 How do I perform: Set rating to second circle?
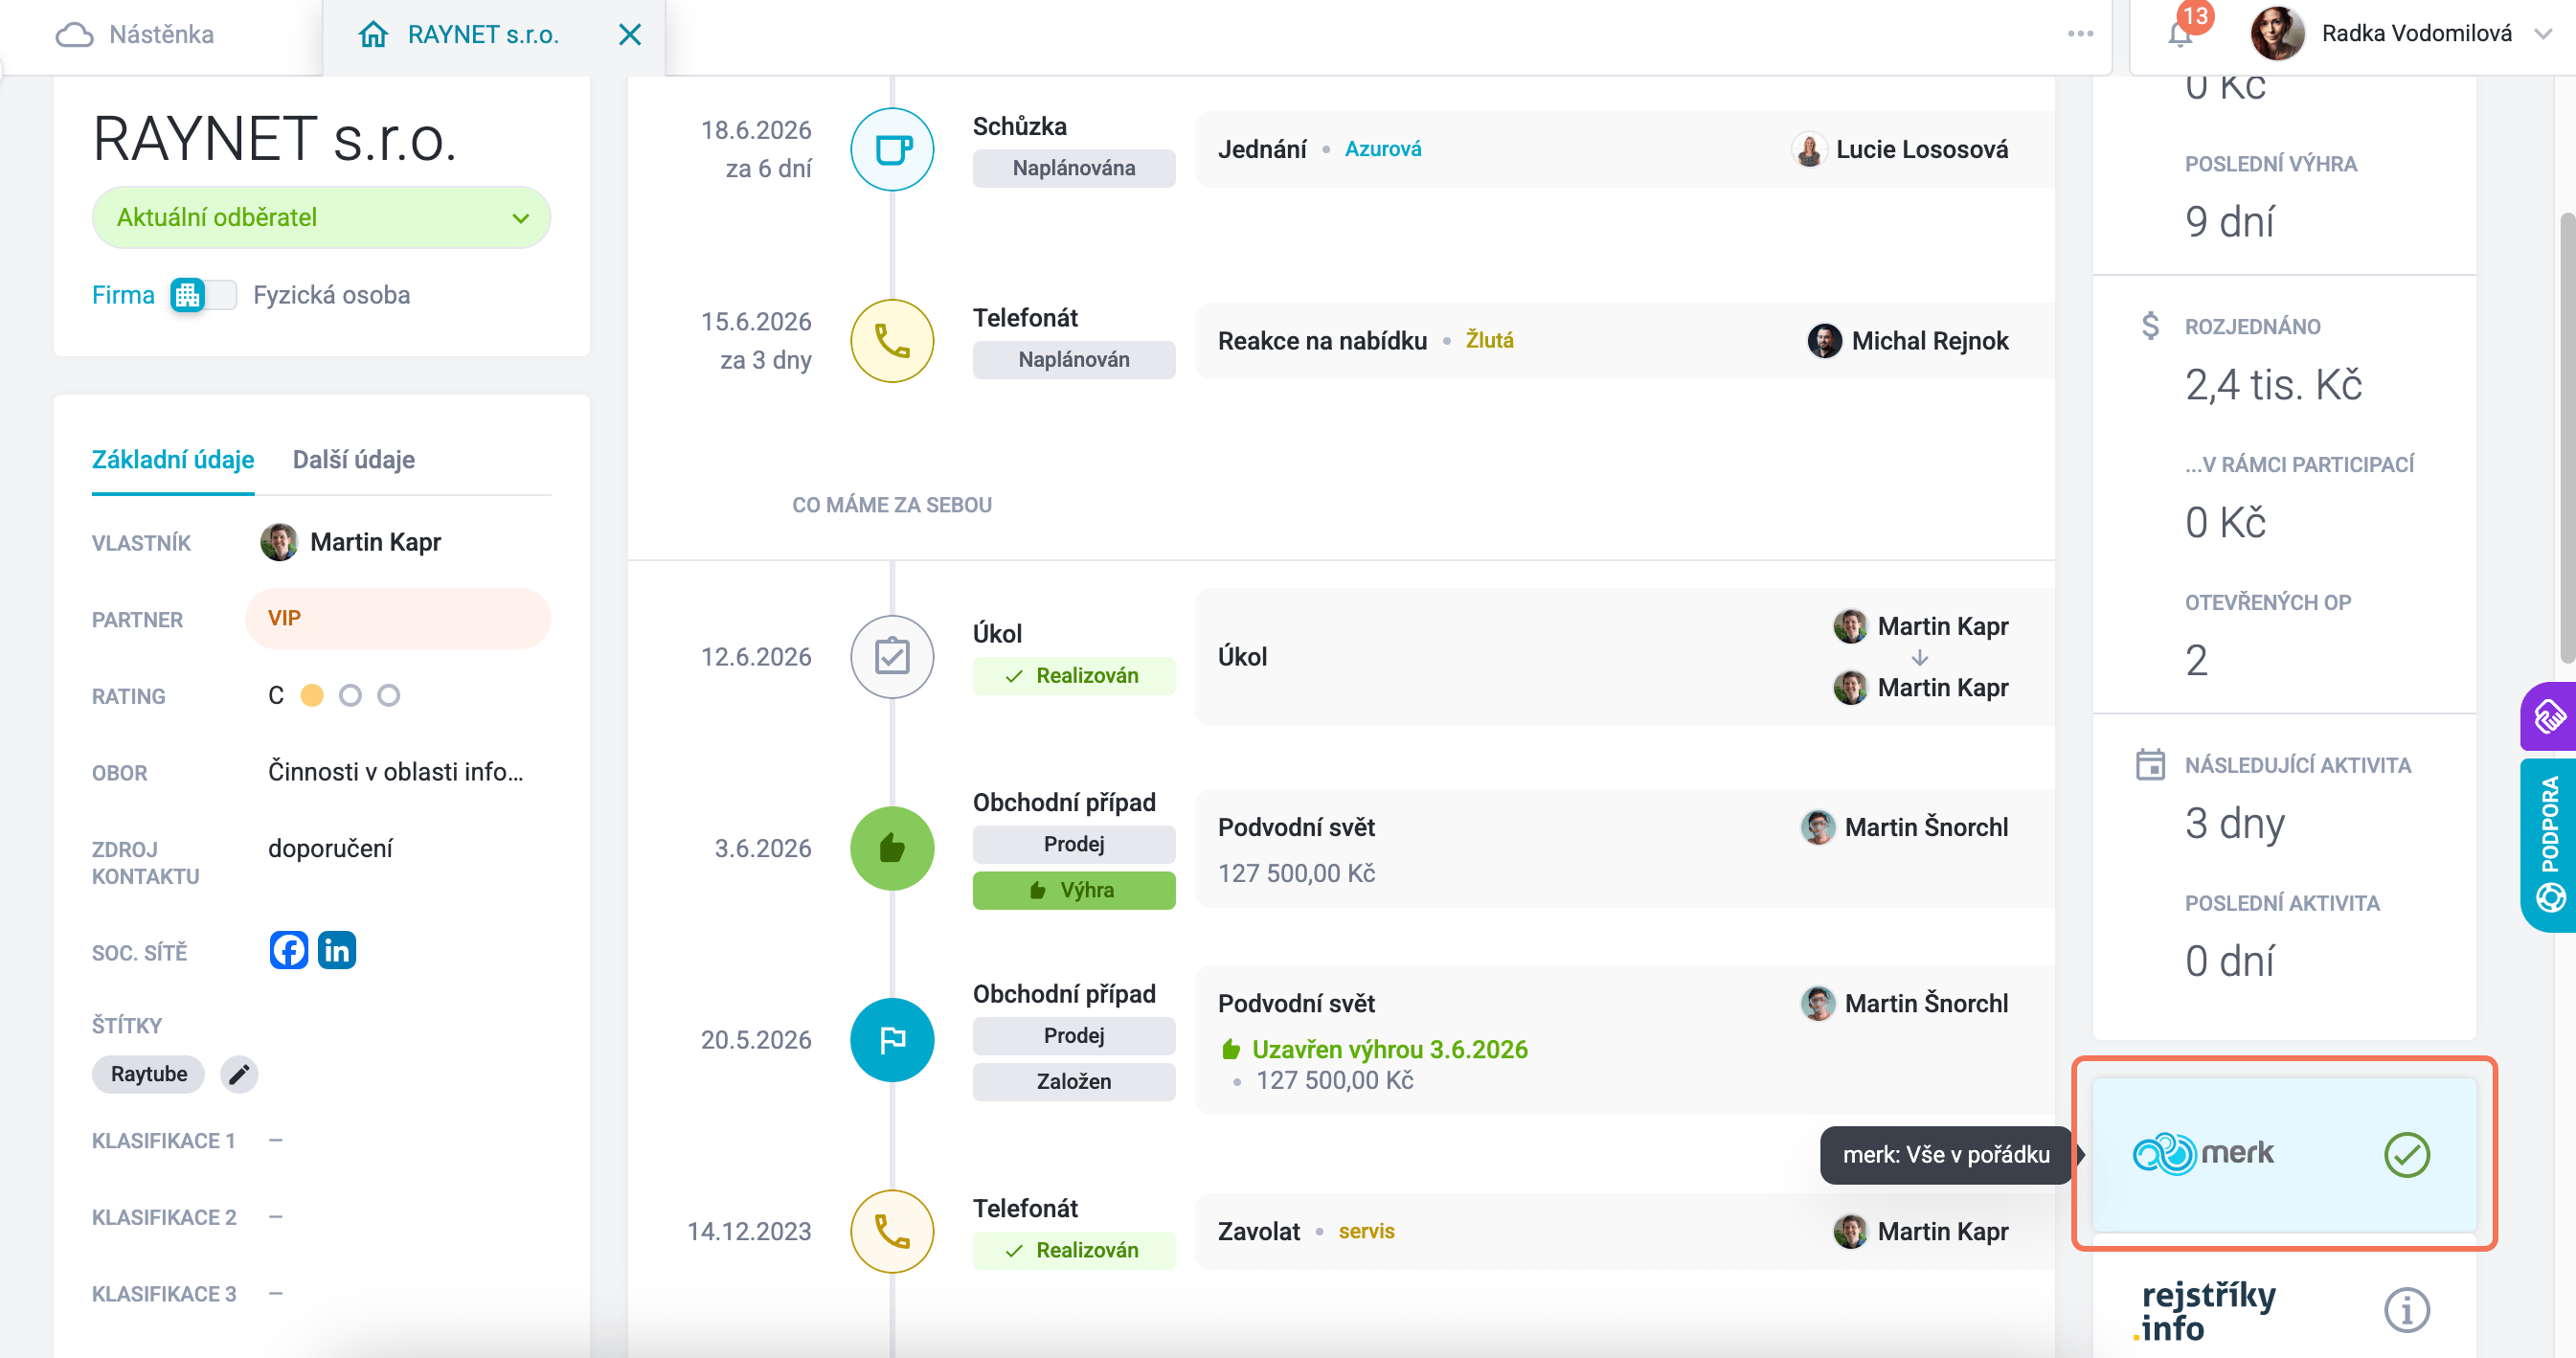point(350,695)
